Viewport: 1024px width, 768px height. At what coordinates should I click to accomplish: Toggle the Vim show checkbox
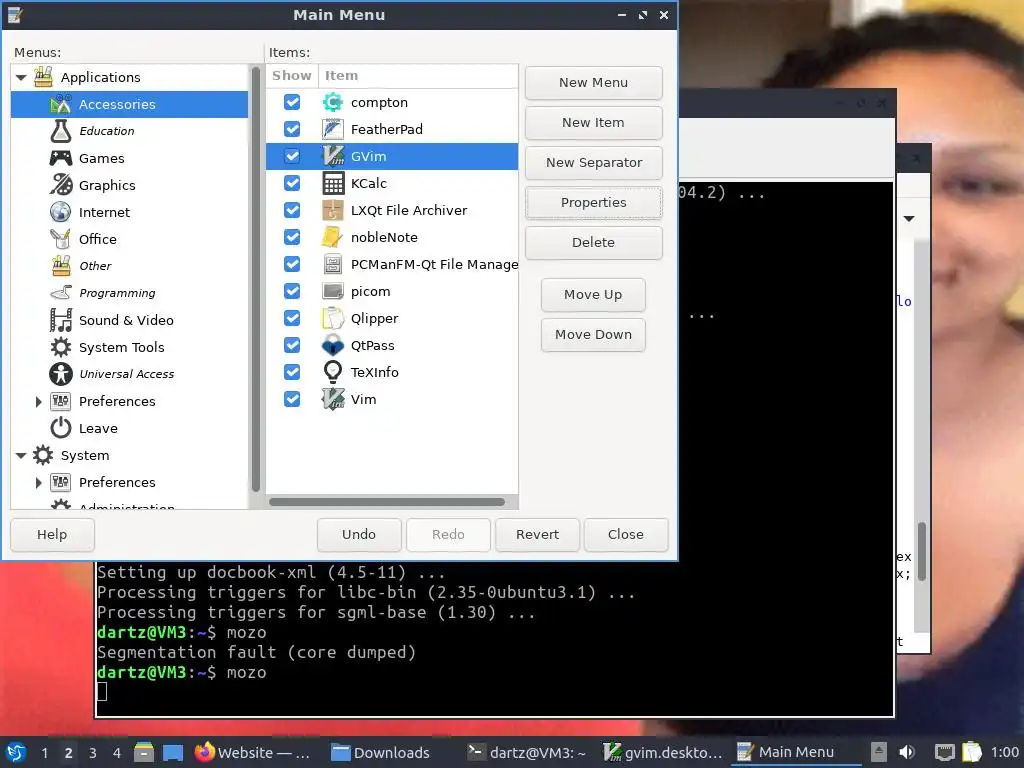click(292, 399)
